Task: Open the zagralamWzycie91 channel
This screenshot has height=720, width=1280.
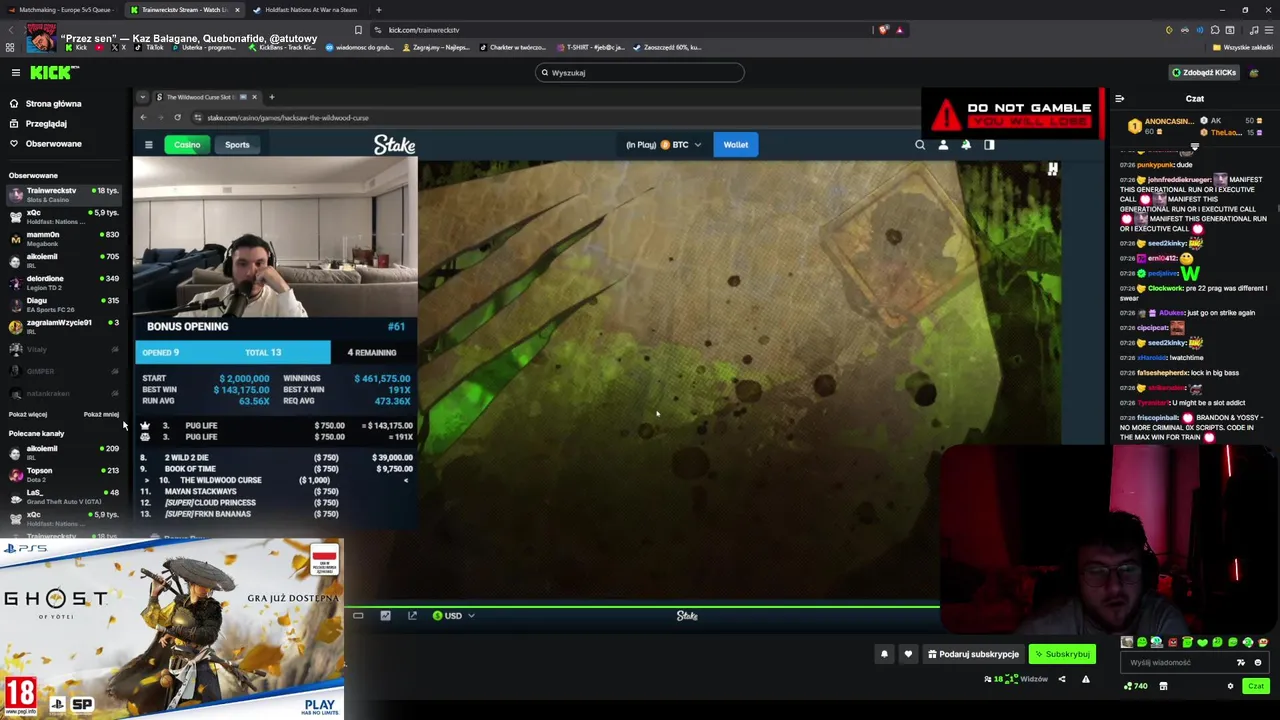Action: pyautogui.click(x=63, y=326)
